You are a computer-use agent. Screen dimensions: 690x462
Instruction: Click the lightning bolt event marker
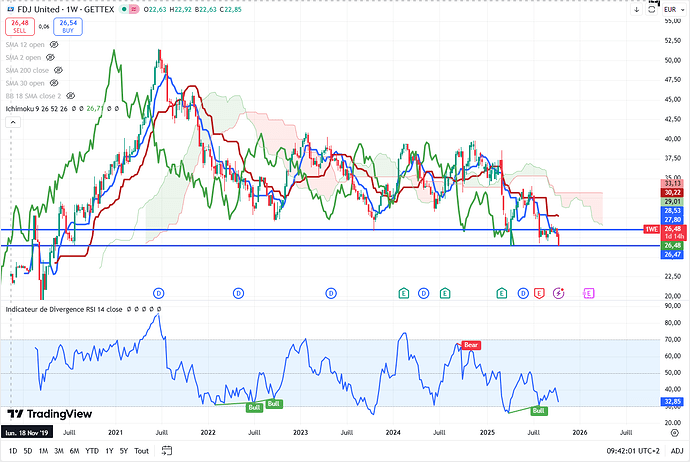point(559,292)
